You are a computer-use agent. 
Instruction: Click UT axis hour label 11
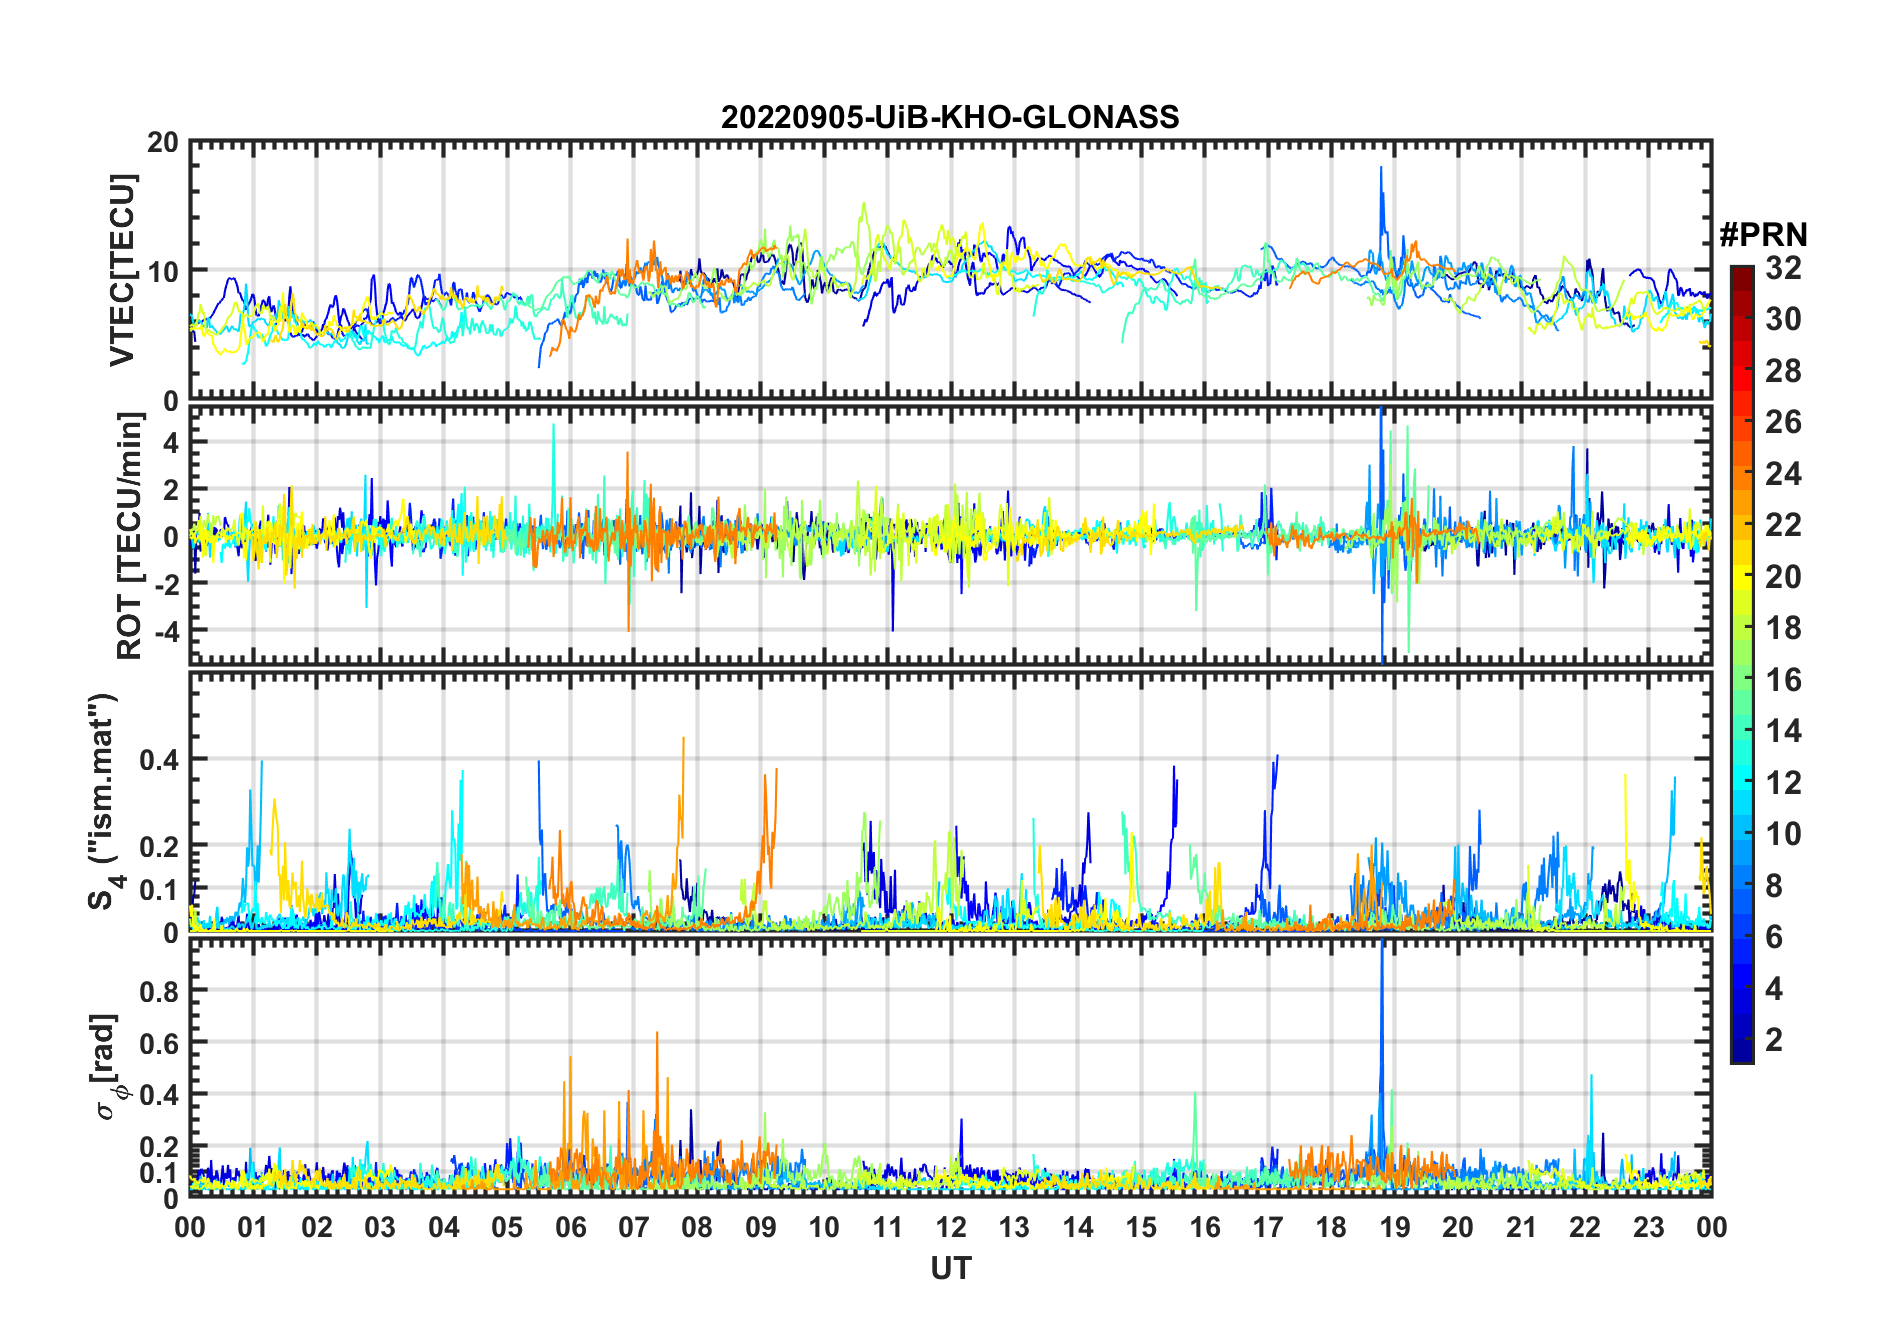click(888, 1227)
